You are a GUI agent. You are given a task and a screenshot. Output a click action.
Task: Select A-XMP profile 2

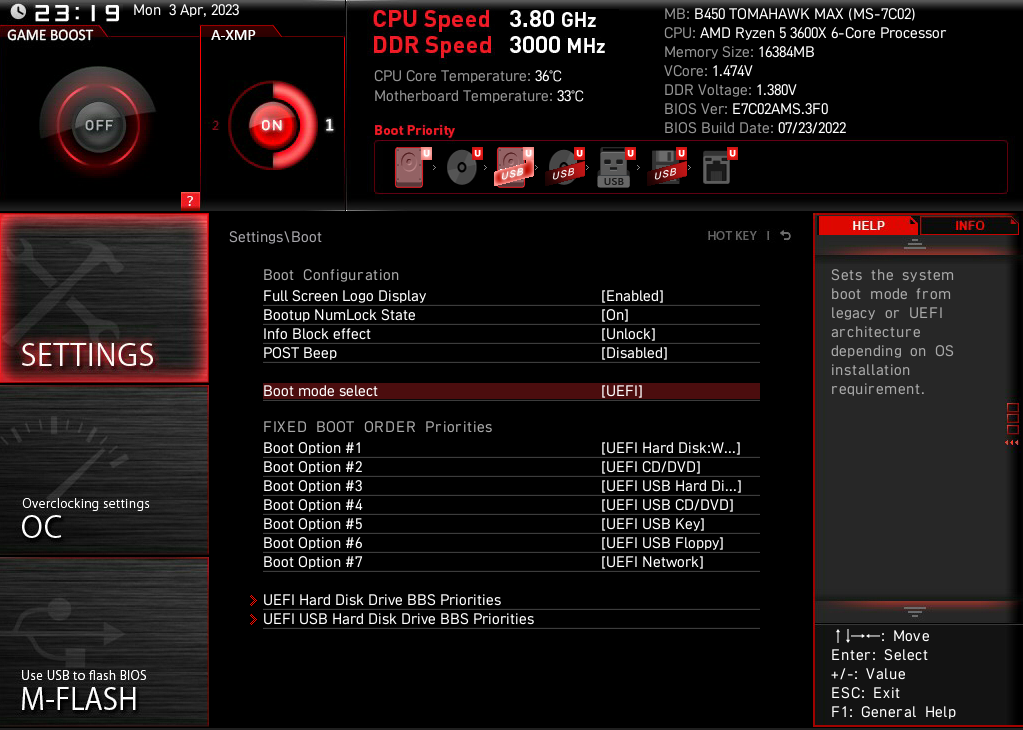[x=215, y=125]
